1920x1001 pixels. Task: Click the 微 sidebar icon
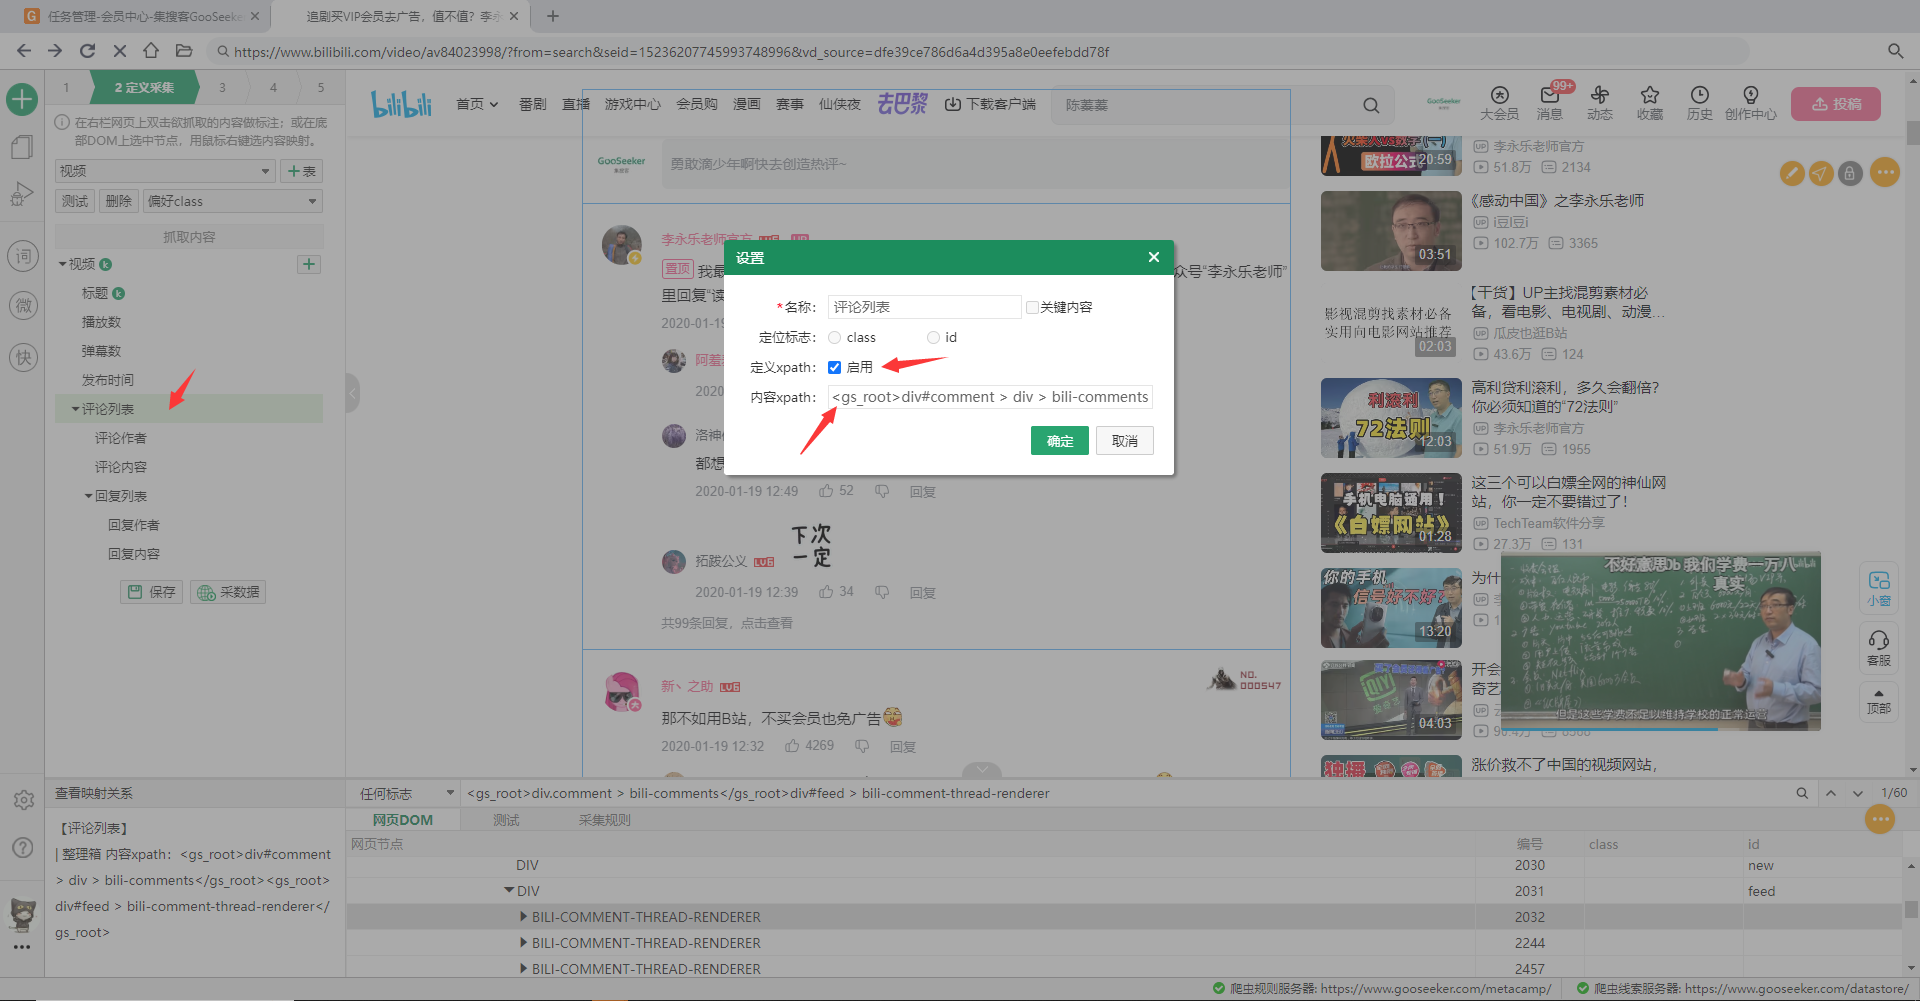click(22, 306)
